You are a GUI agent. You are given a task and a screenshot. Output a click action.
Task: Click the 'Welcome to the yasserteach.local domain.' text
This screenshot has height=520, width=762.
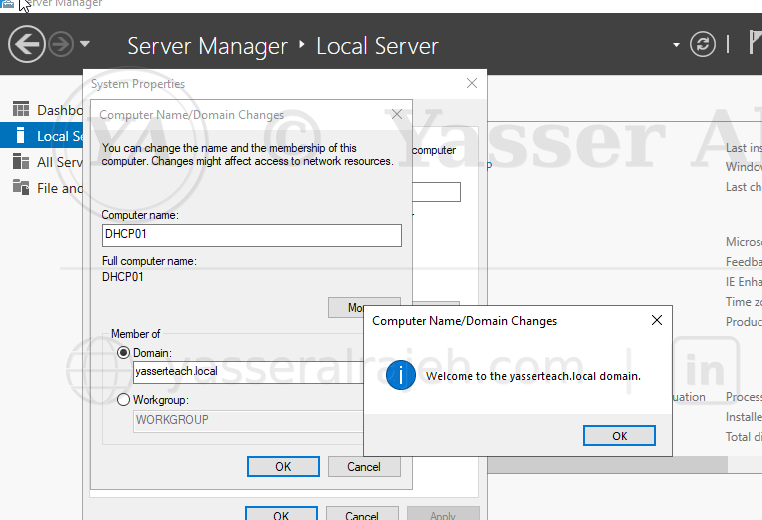[x=534, y=376]
